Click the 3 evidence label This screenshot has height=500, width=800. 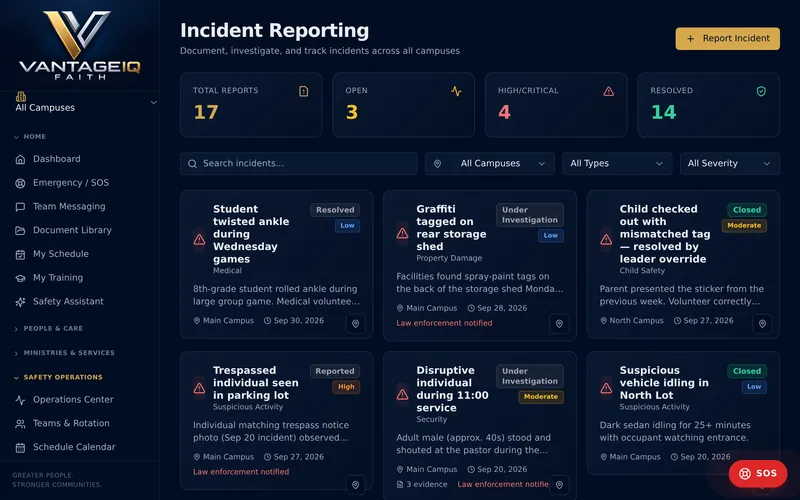[x=422, y=485]
